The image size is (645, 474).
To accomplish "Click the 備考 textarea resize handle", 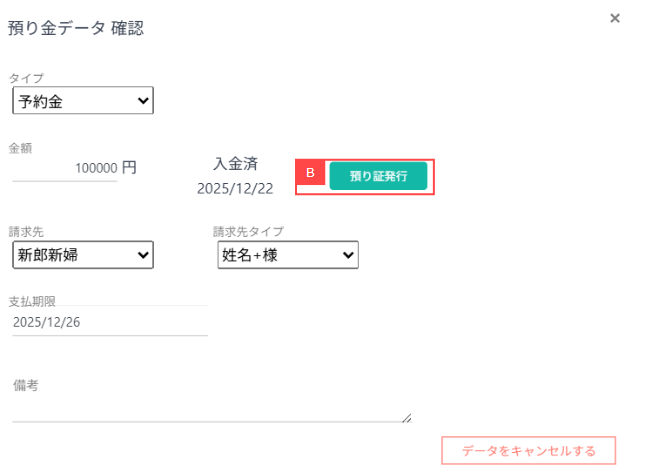I will (x=406, y=419).
